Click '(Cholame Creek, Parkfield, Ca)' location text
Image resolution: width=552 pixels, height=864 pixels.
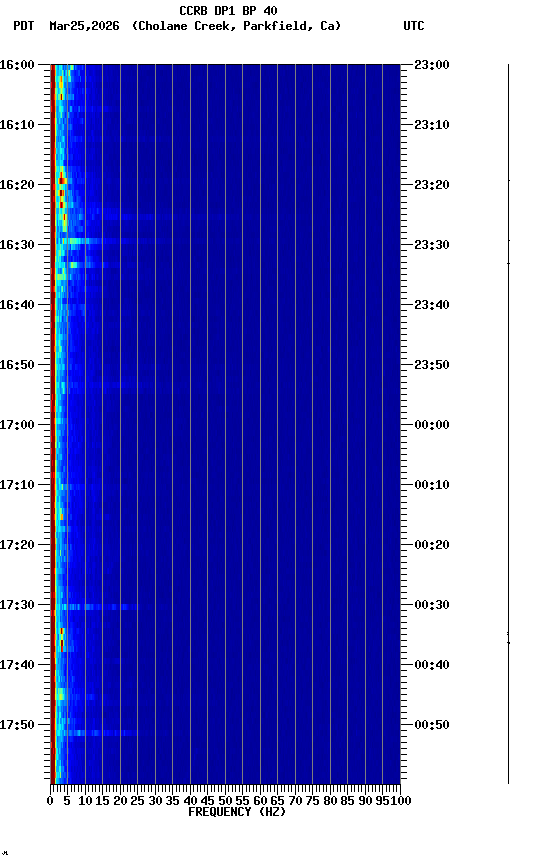[236, 26]
